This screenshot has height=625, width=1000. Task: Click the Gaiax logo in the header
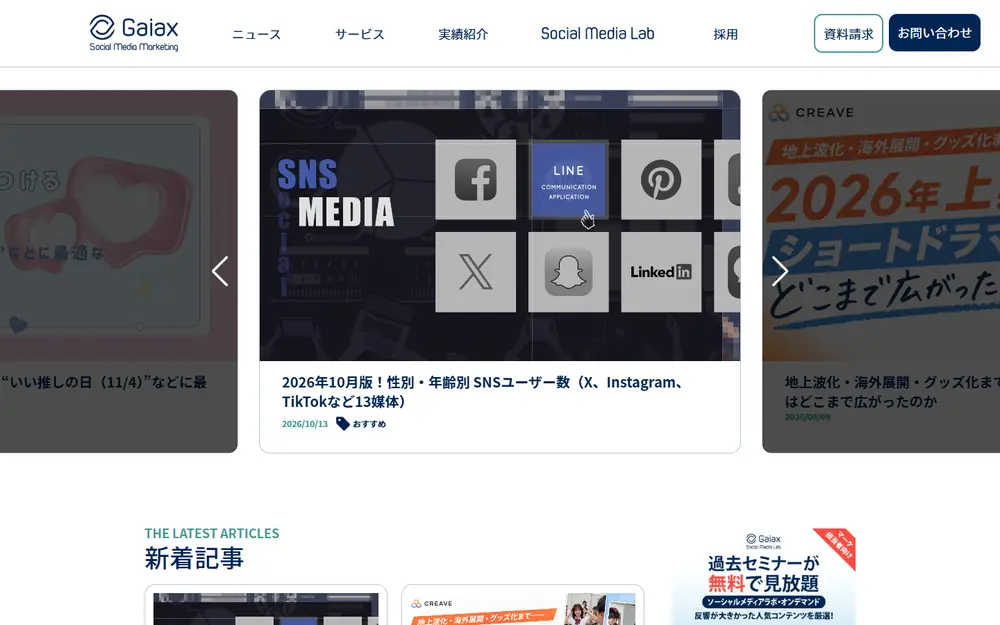coord(134,33)
